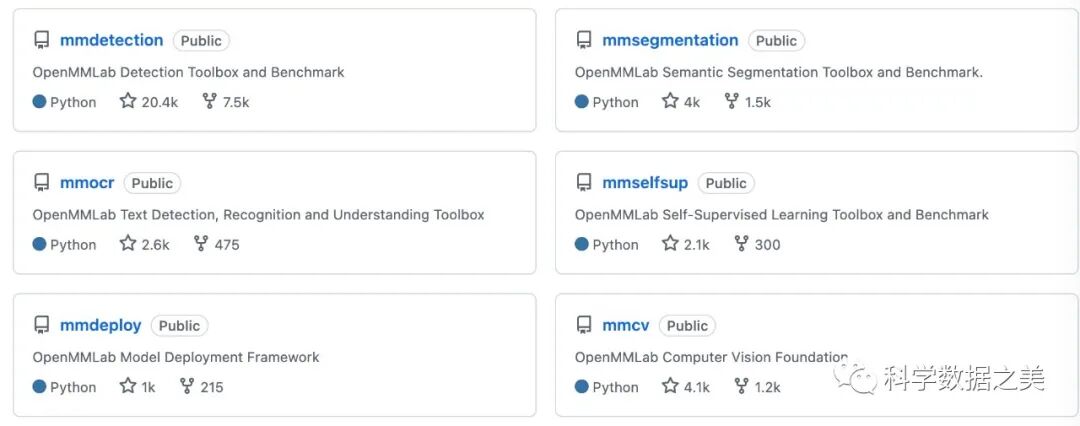The width and height of the screenshot is (1080, 426).
Task: View mmocr's 2.6k stargazers count
Action: [156, 244]
